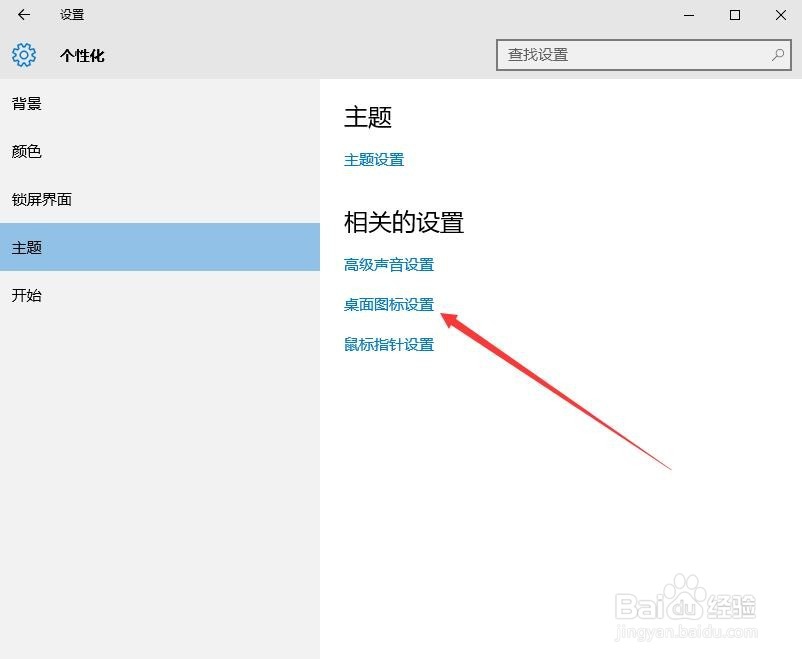Screen dimensions: 802x659
Task: Select 颜色 in the sidebar
Action: (x=26, y=151)
